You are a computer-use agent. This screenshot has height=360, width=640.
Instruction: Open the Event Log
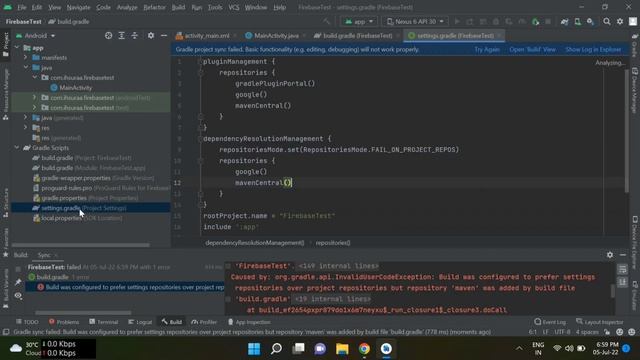pos(550,322)
